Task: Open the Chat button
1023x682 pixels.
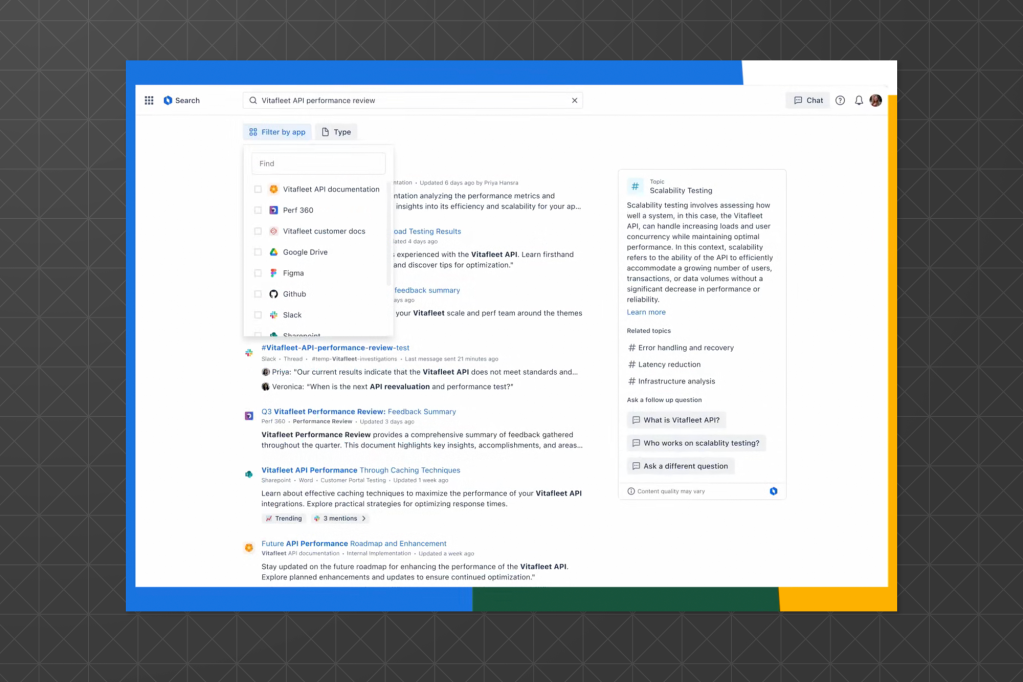Action: (x=808, y=101)
